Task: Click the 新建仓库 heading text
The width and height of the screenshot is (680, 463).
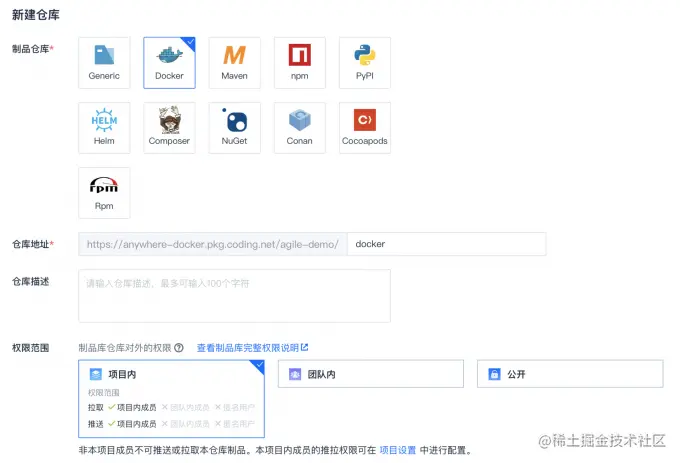Action: click(x=36, y=15)
